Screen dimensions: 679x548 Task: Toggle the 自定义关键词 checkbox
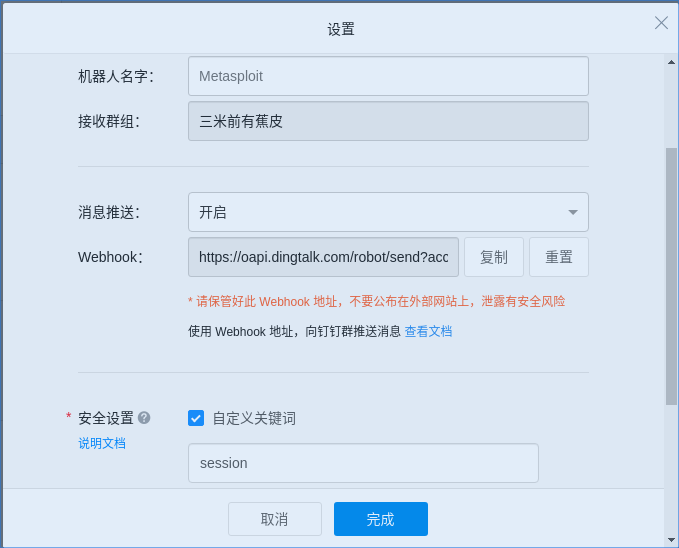(196, 418)
